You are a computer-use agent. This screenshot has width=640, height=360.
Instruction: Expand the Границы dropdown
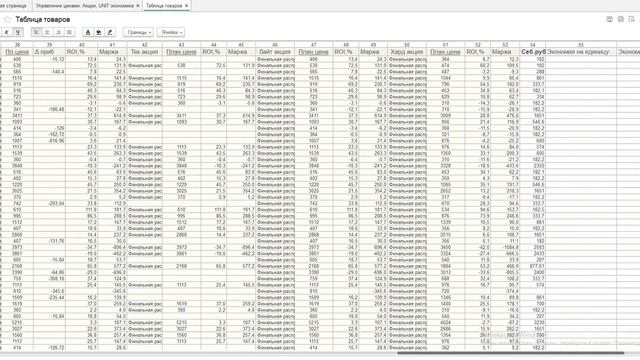138,32
